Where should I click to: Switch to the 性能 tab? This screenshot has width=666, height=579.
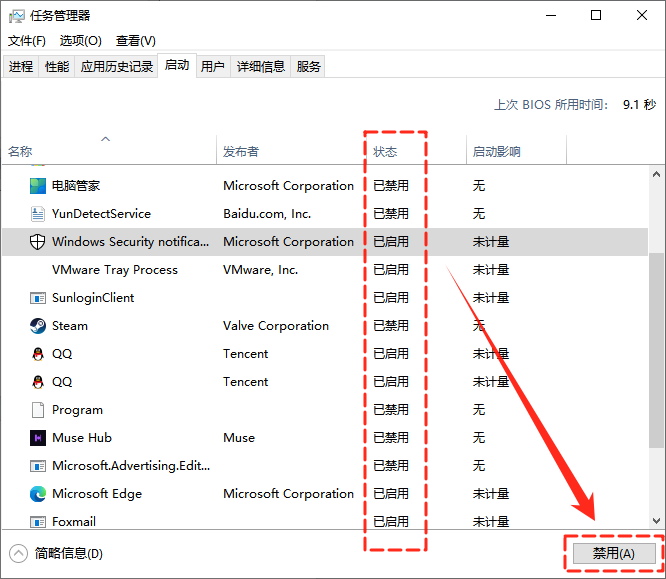point(57,67)
